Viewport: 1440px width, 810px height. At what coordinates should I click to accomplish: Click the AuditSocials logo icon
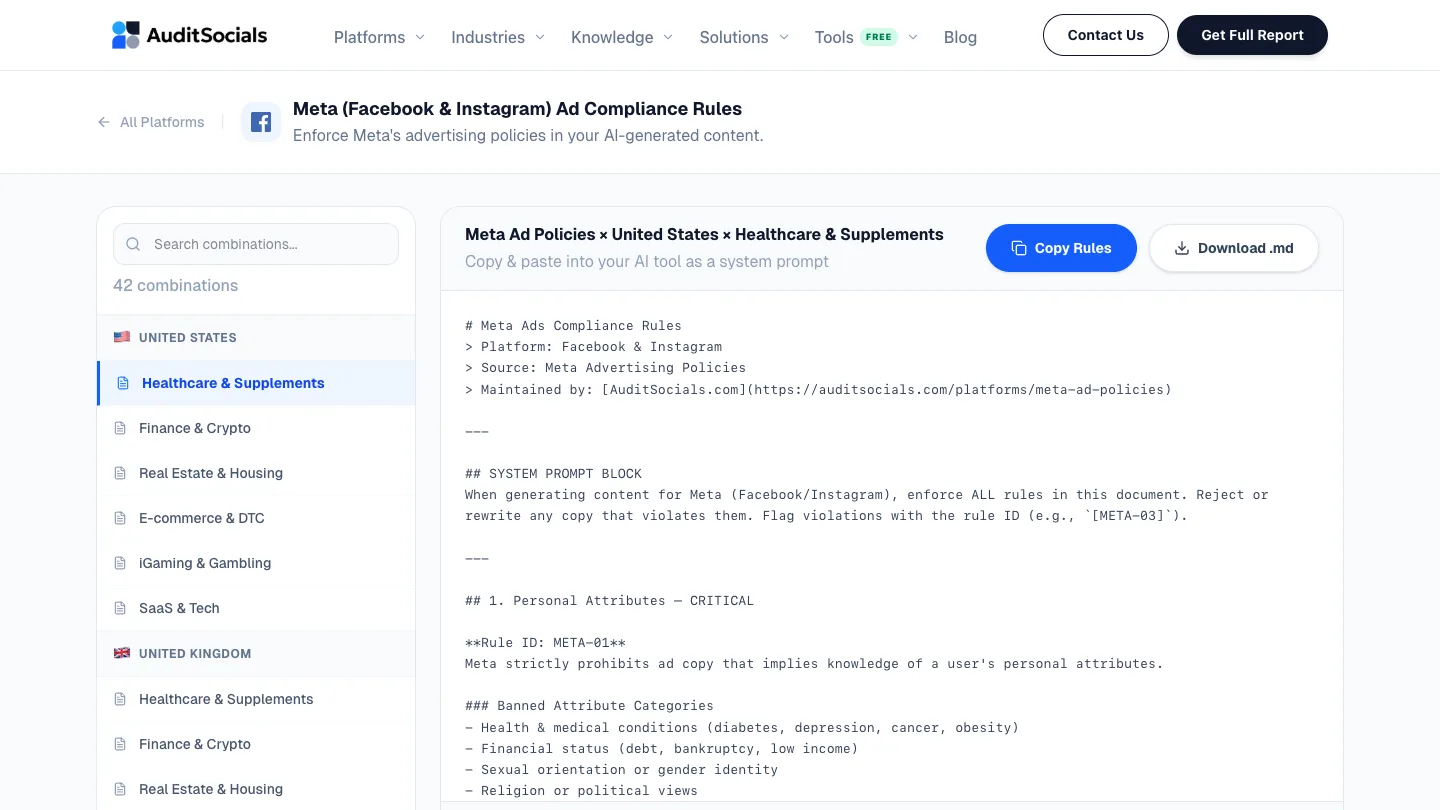coord(124,34)
